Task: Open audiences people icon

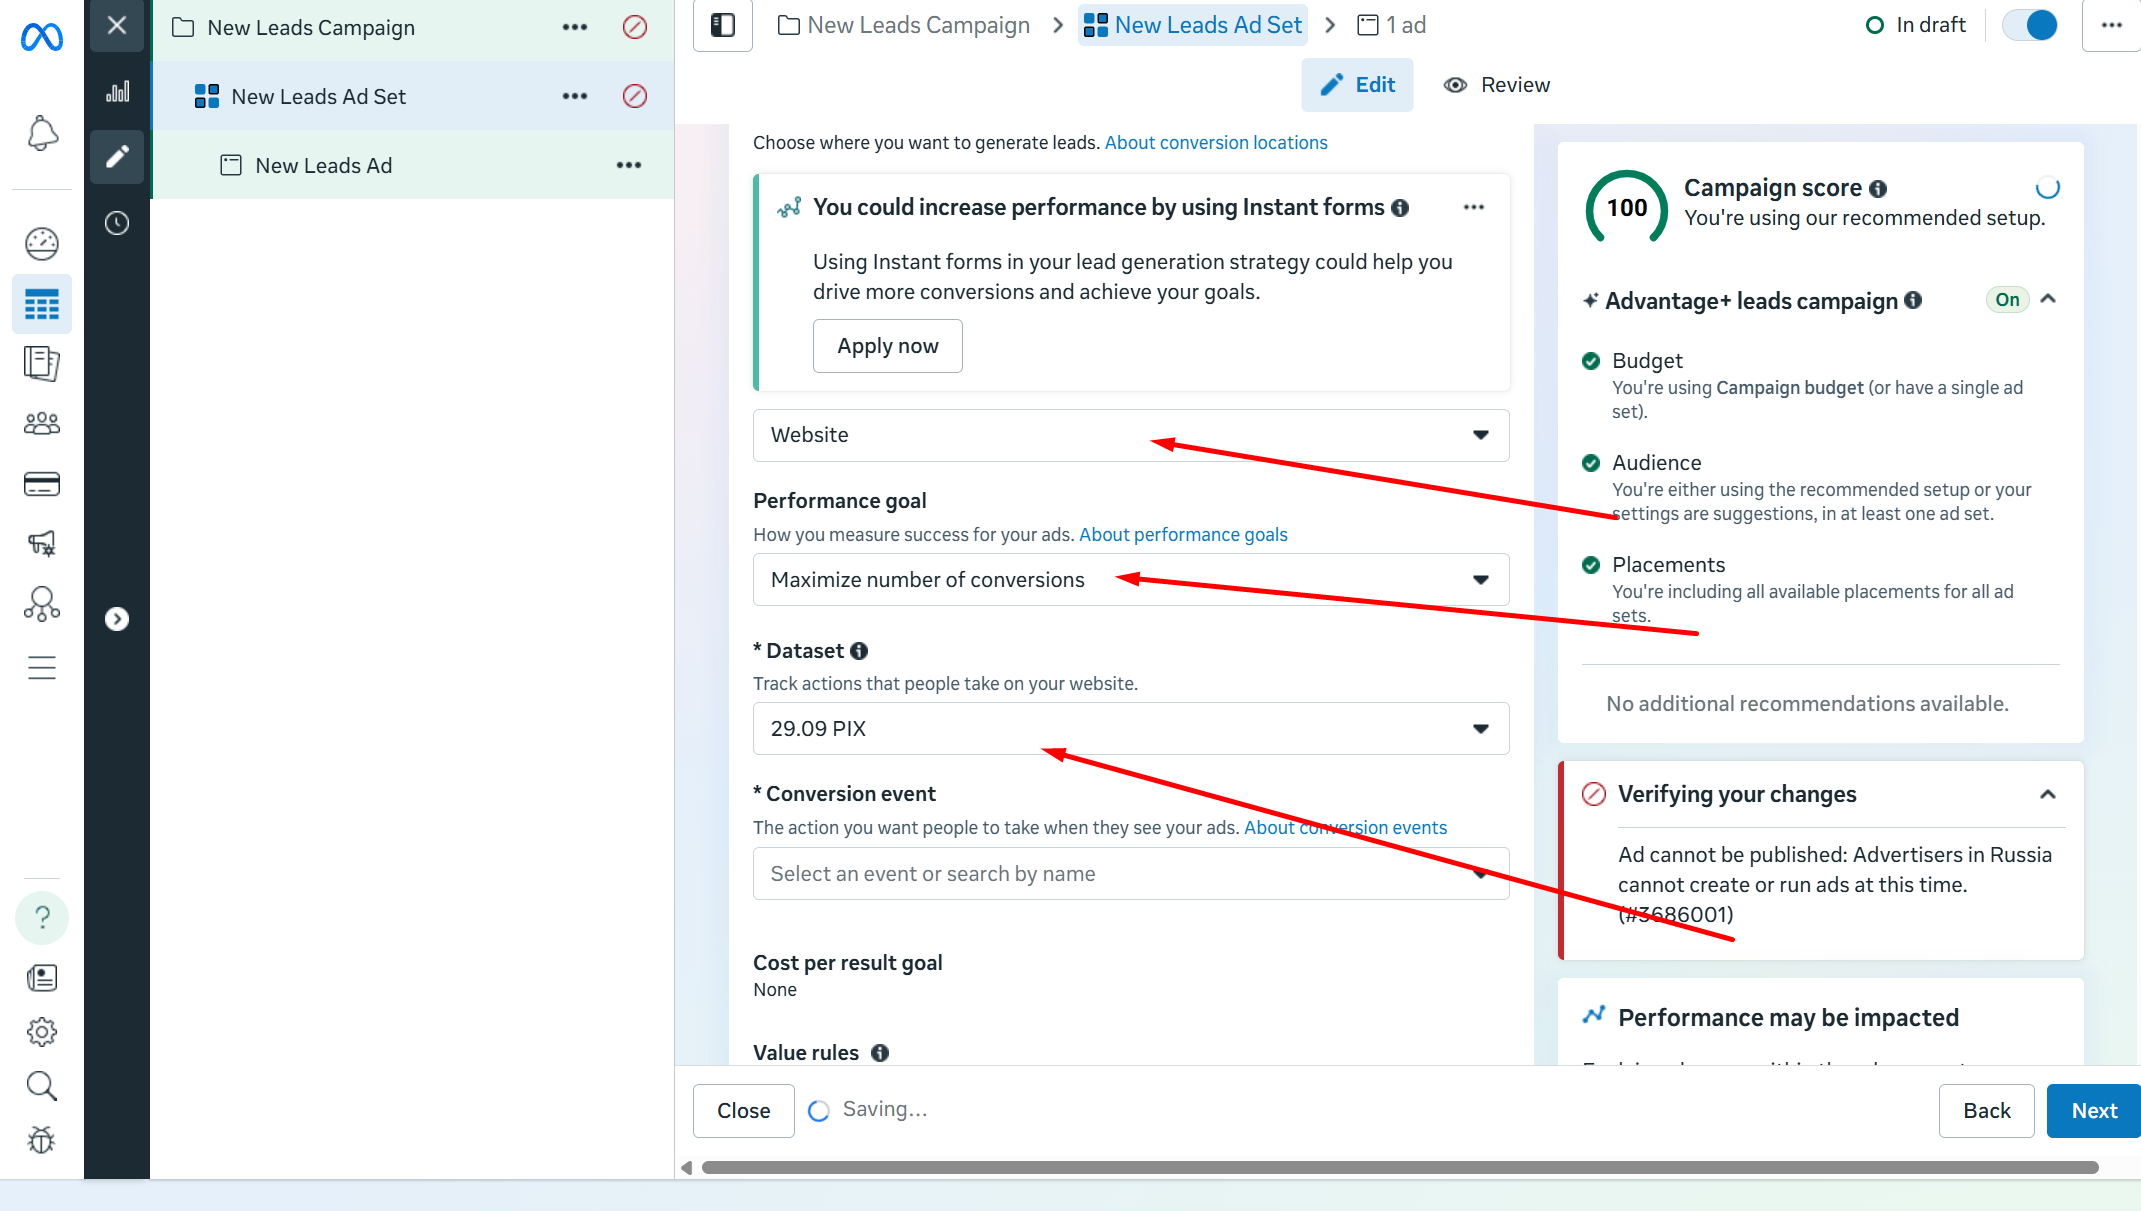Action: coord(42,423)
